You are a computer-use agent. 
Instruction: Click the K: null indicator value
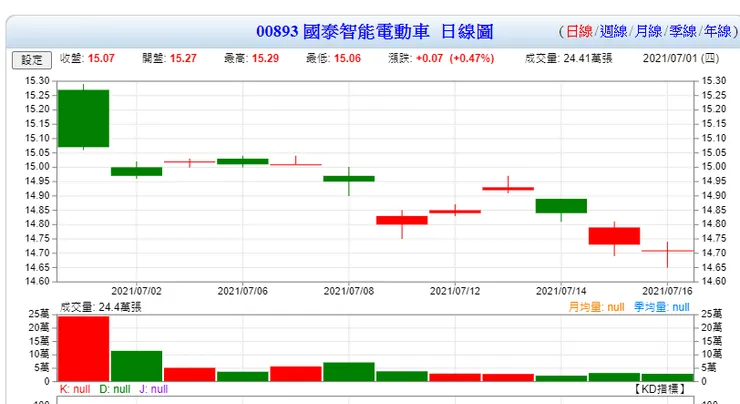pos(75,389)
